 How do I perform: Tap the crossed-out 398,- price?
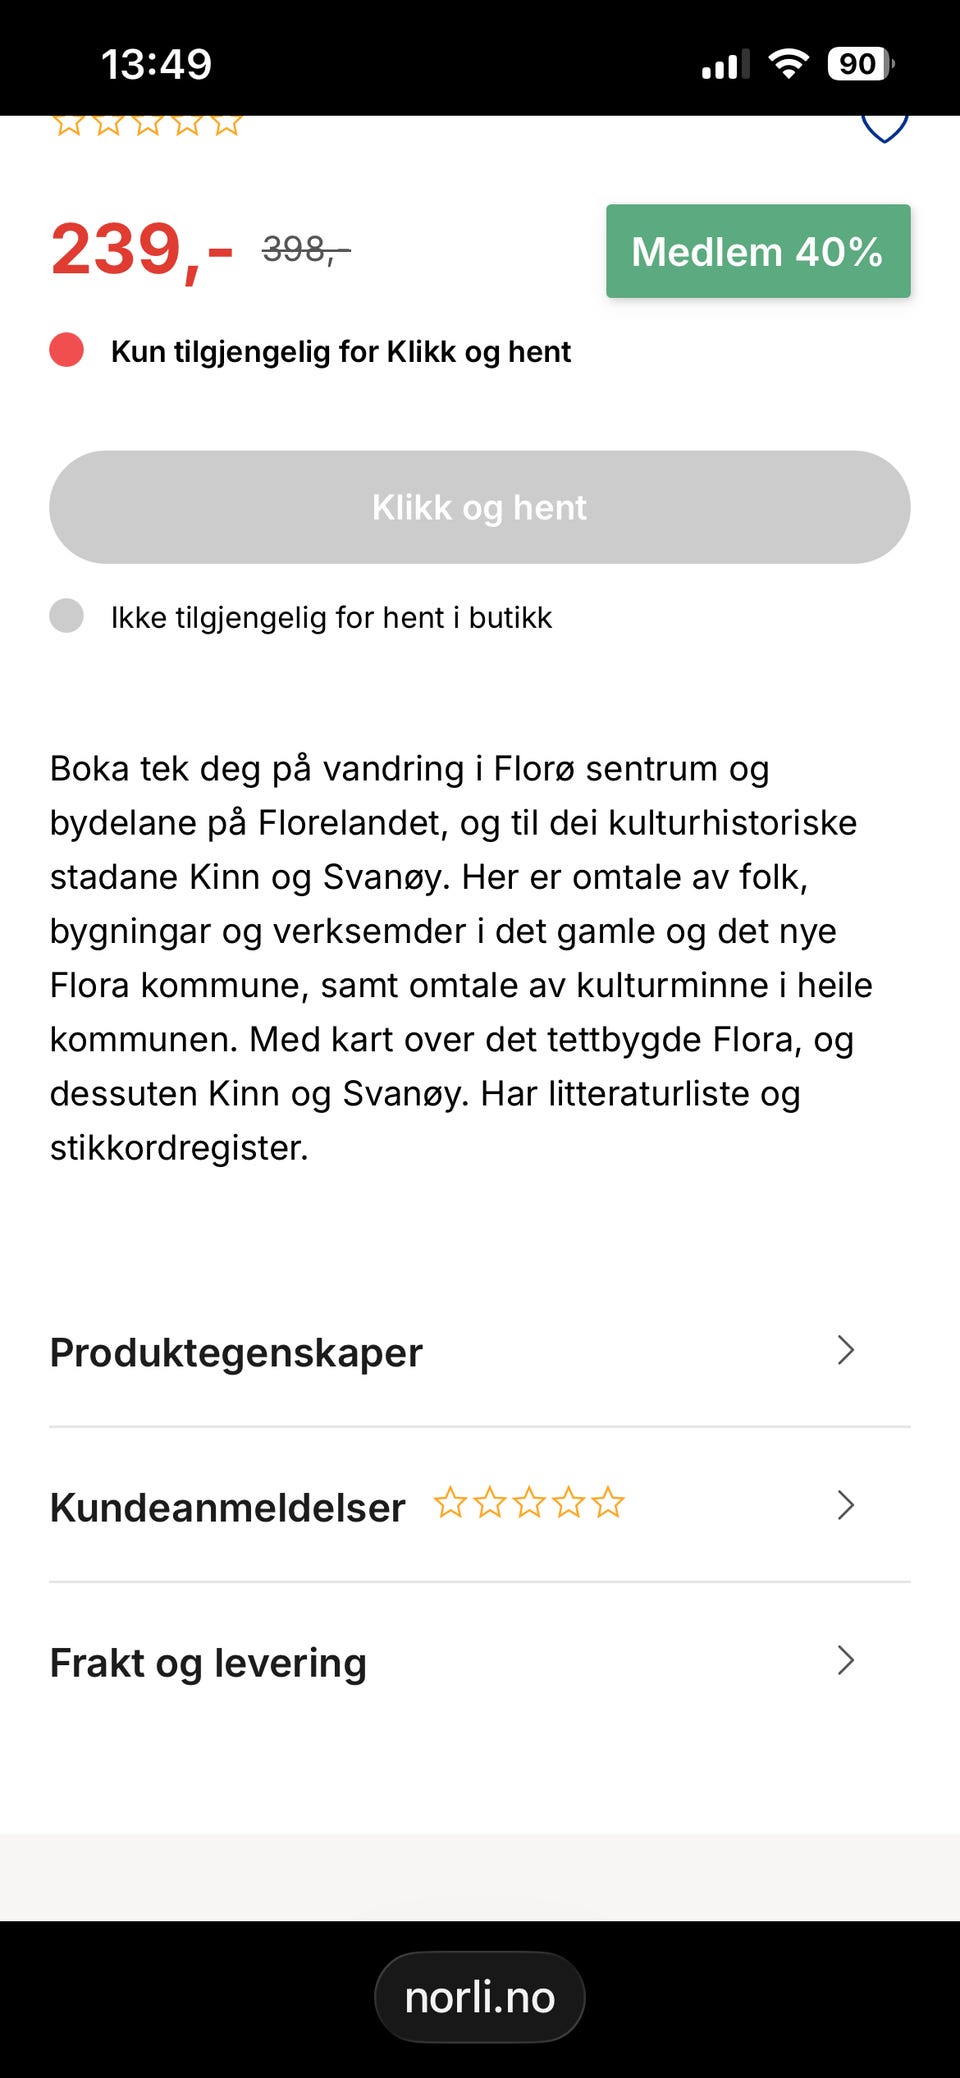[x=306, y=249]
